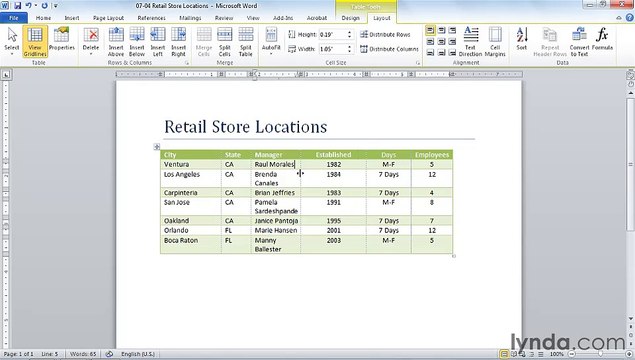This screenshot has width=635, height=360.
Task: Open the Select table dropdown
Action: click(x=12, y=42)
